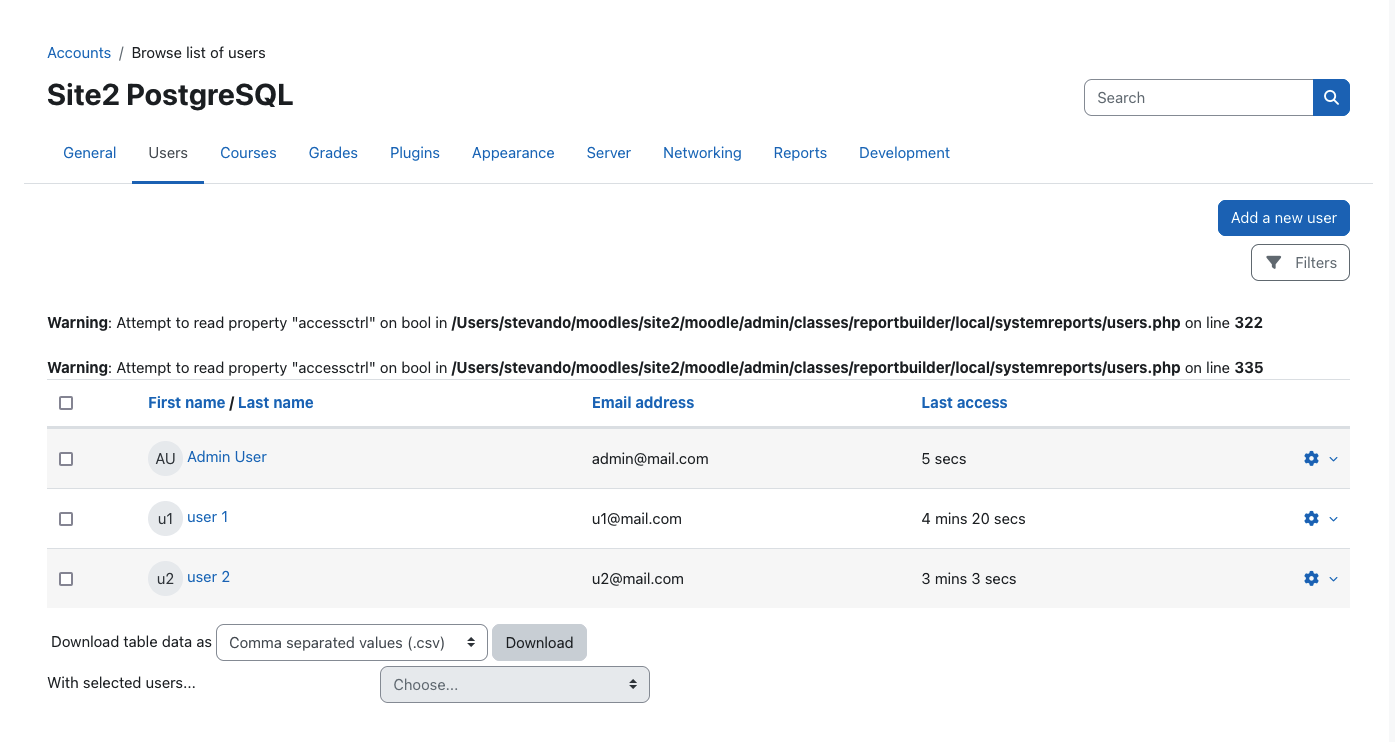Open the Plugins tab

pyautogui.click(x=415, y=153)
